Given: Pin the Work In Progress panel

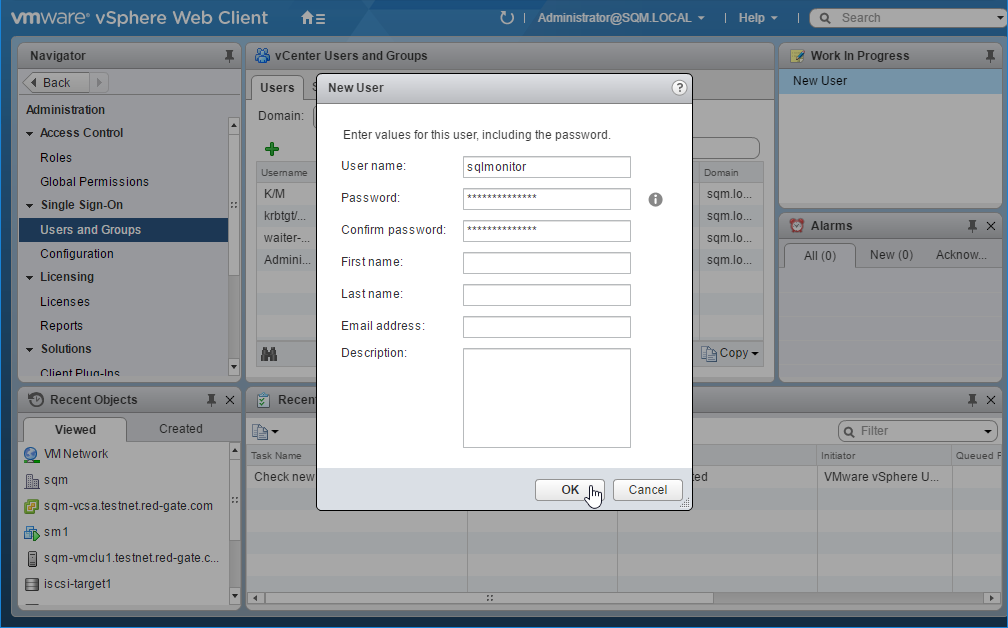Looking at the screenshot, I should pyautogui.click(x=990, y=56).
